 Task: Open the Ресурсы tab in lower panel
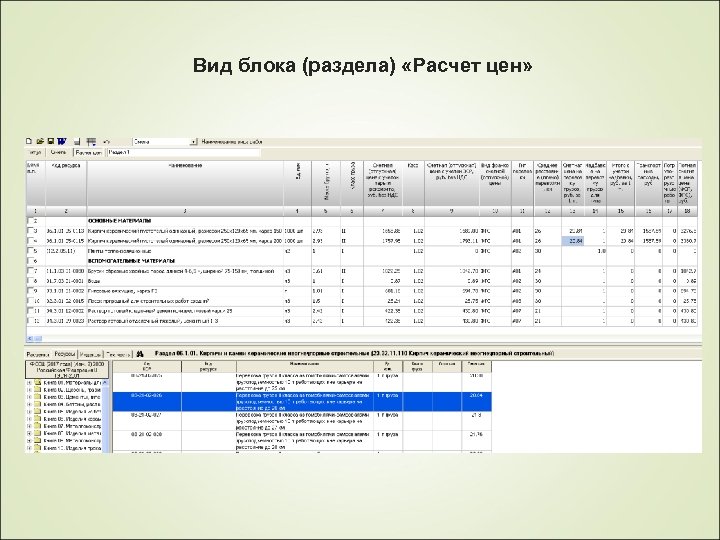(x=65, y=354)
